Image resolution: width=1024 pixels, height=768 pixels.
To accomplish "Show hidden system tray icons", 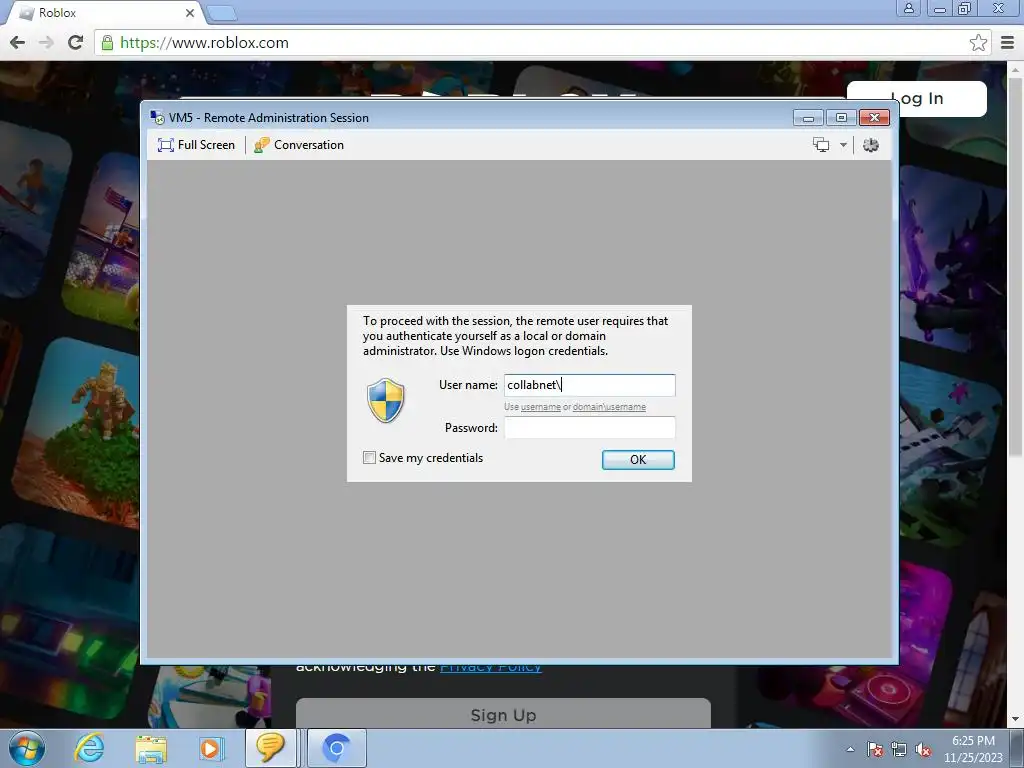I will point(850,749).
